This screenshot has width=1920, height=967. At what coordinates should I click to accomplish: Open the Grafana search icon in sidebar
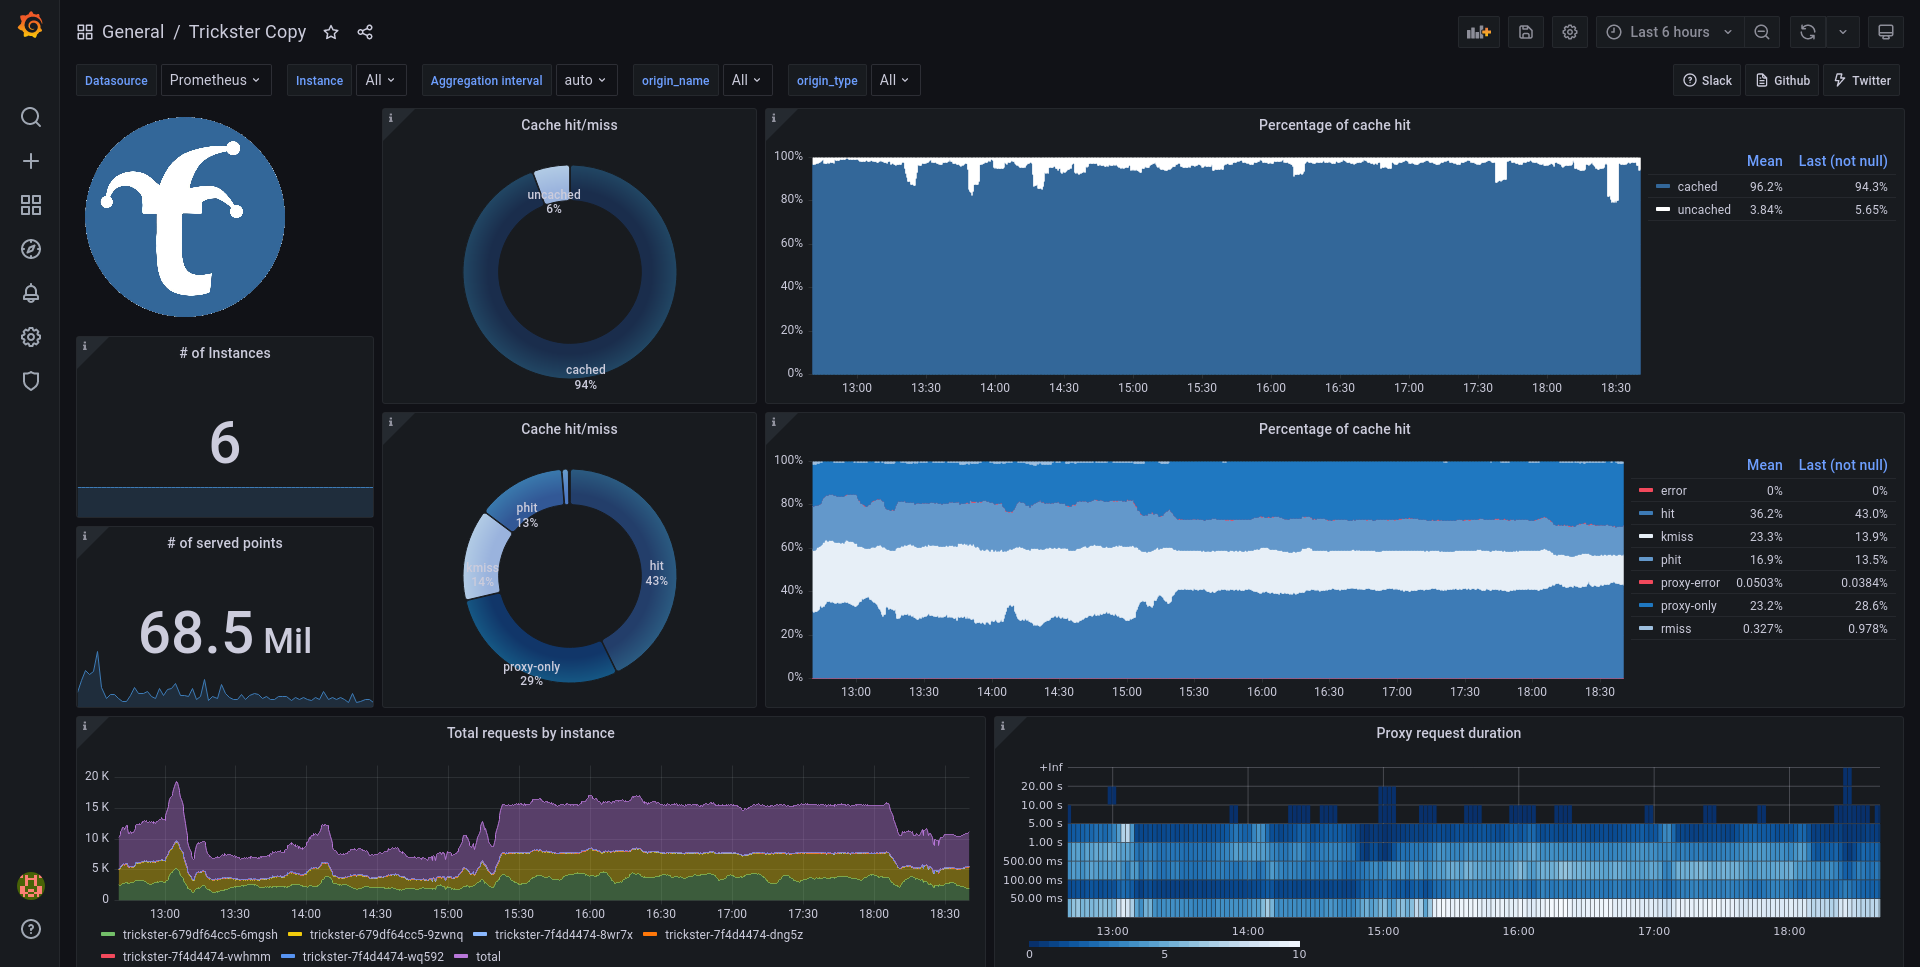coord(31,117)
